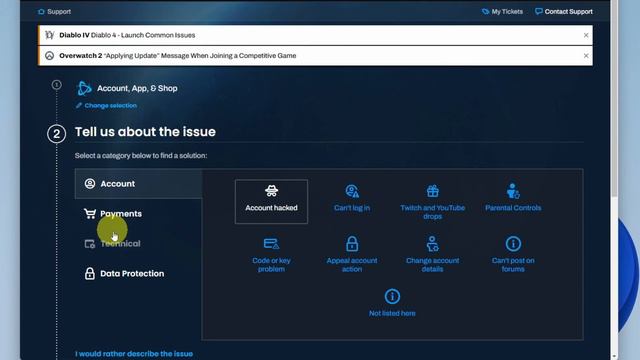Screen dimensions: 640x360
Task: Click the Data Protection lock icon
Action: (90, 273)
